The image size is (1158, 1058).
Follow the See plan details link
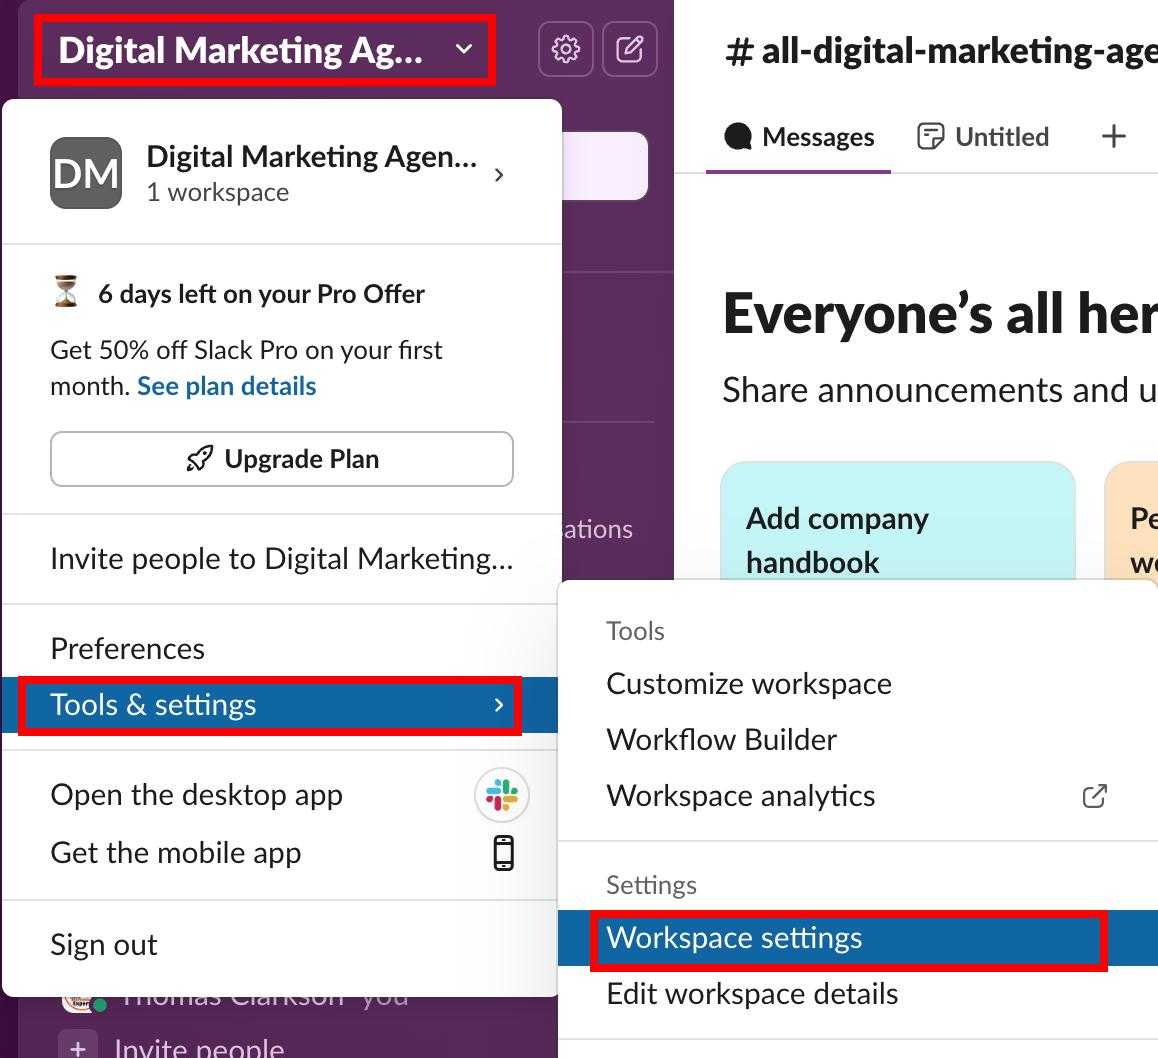point(227,386)
